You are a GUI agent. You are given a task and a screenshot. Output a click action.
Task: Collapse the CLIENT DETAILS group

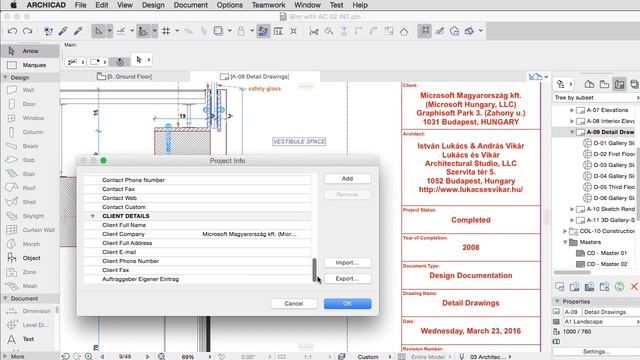pos(93,216)
